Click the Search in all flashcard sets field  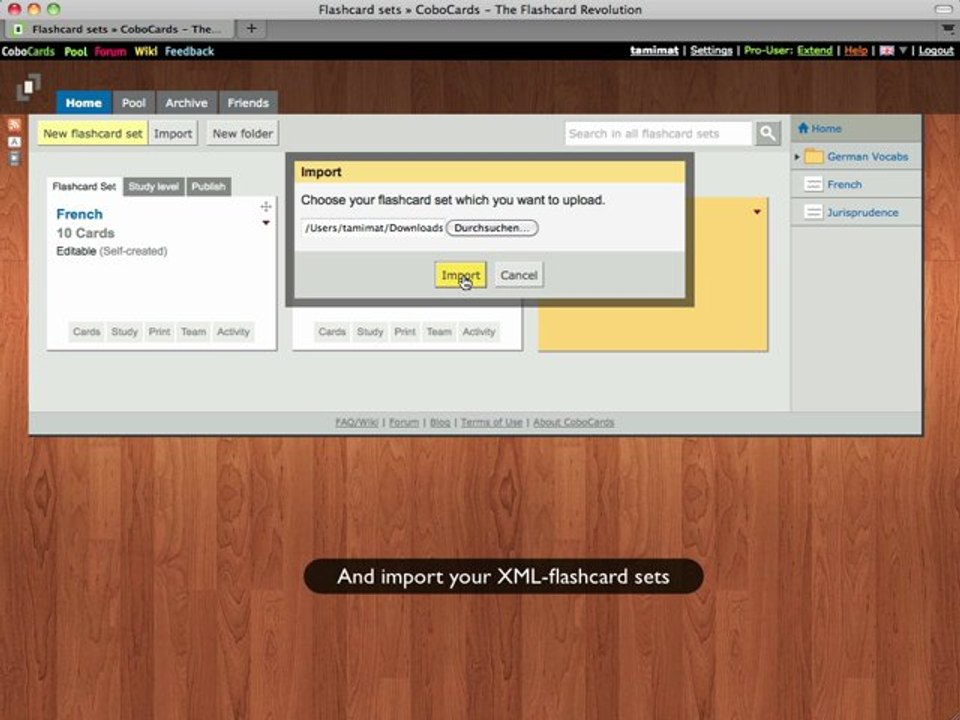[x=658, y=133]
